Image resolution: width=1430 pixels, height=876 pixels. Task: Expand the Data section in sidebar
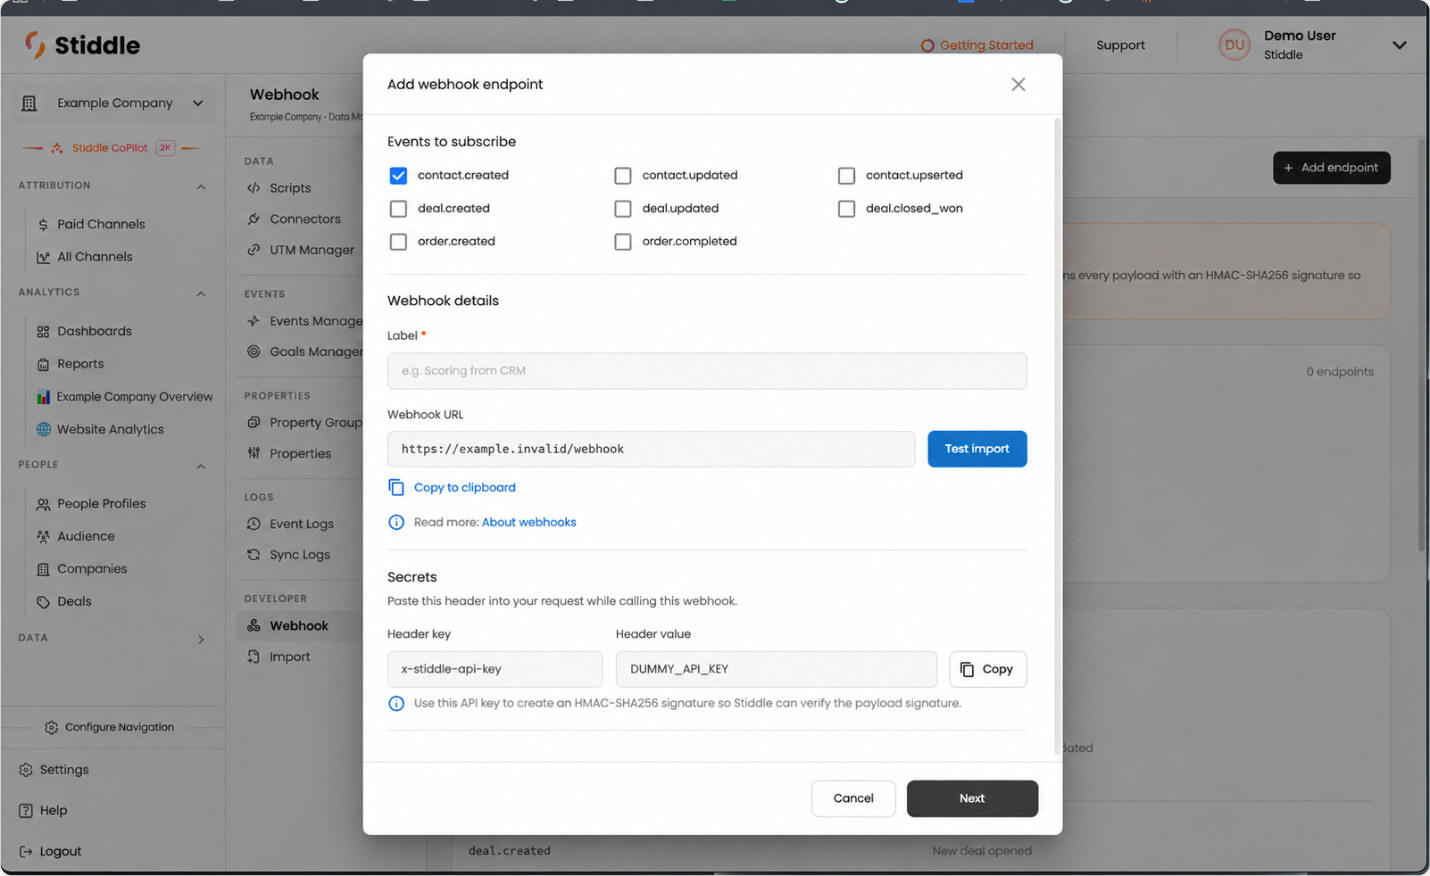(x=201, y=640)
